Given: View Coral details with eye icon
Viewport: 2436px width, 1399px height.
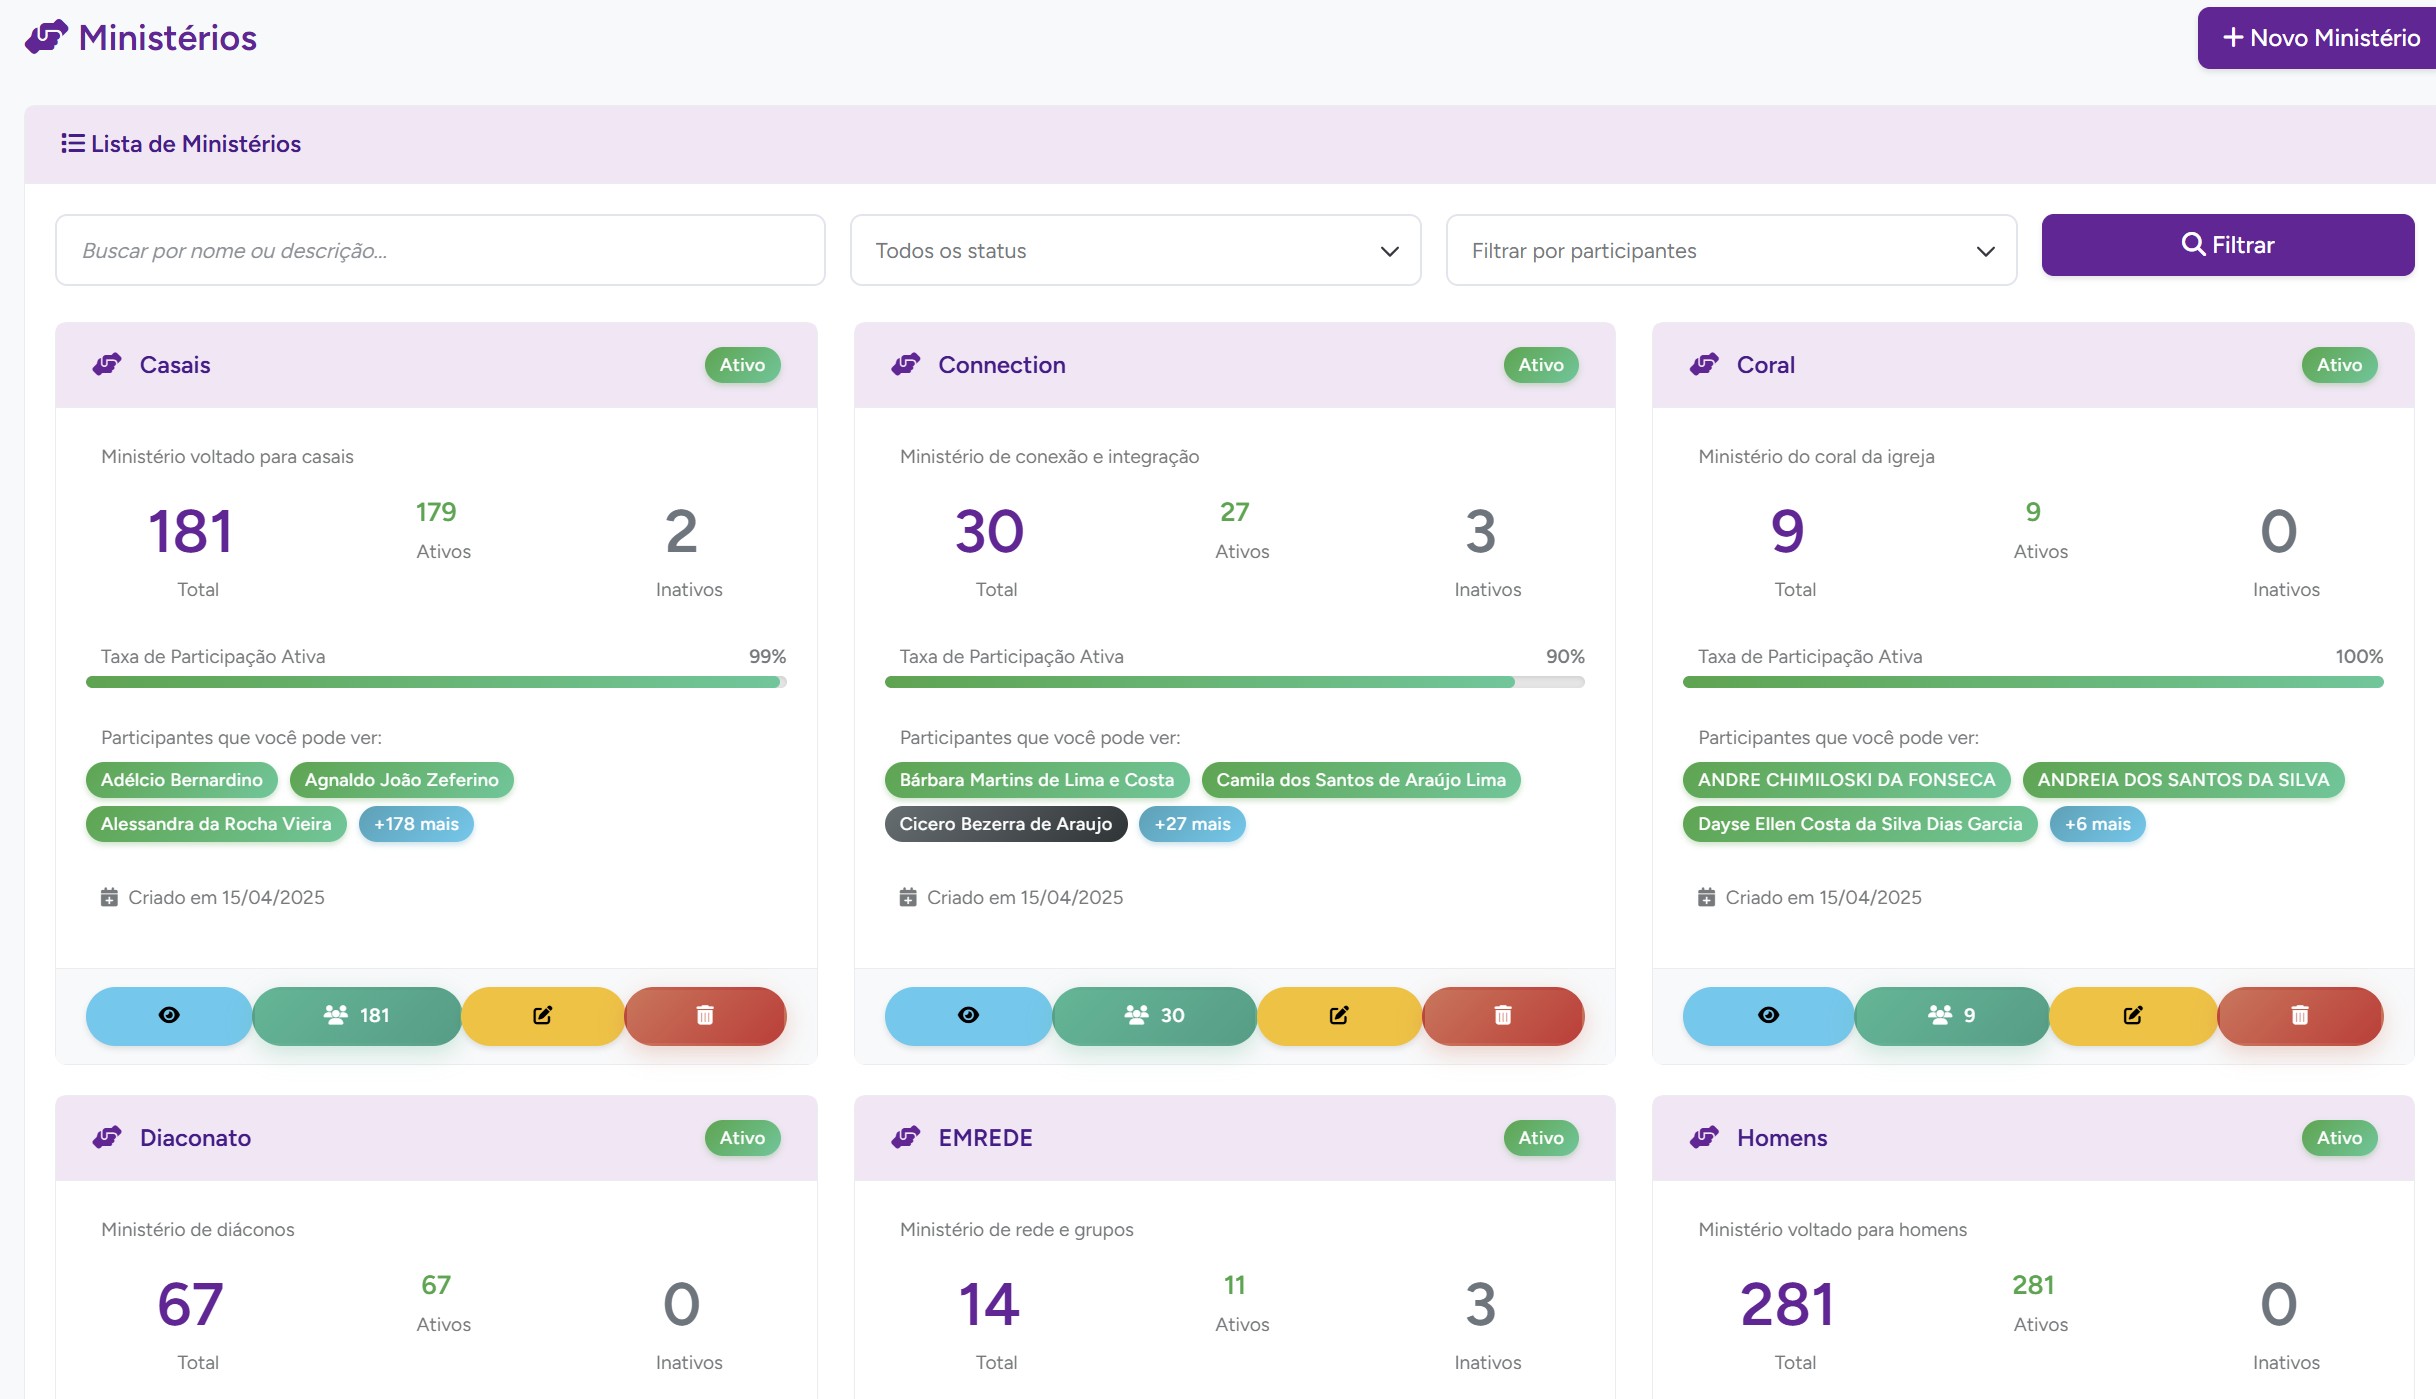Looking at the screenshot, I should [x=1768, y=1015].
